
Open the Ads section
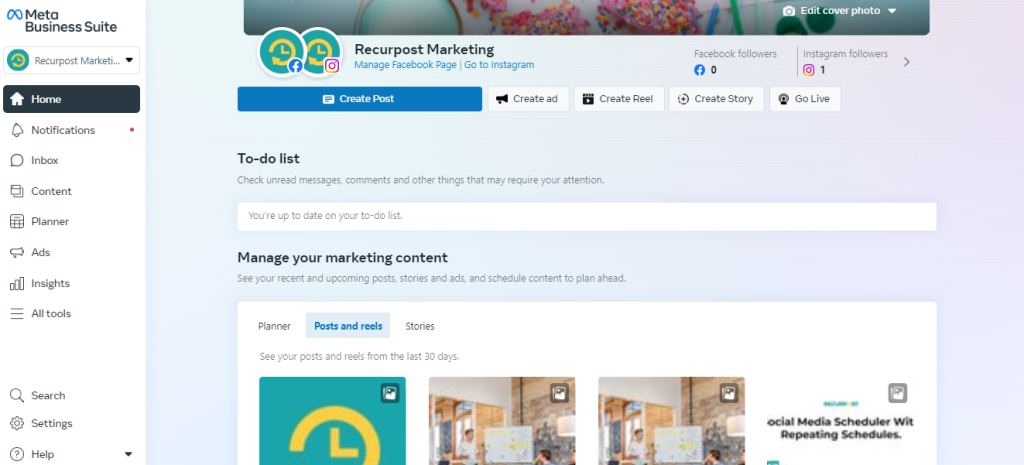point(71,252)
